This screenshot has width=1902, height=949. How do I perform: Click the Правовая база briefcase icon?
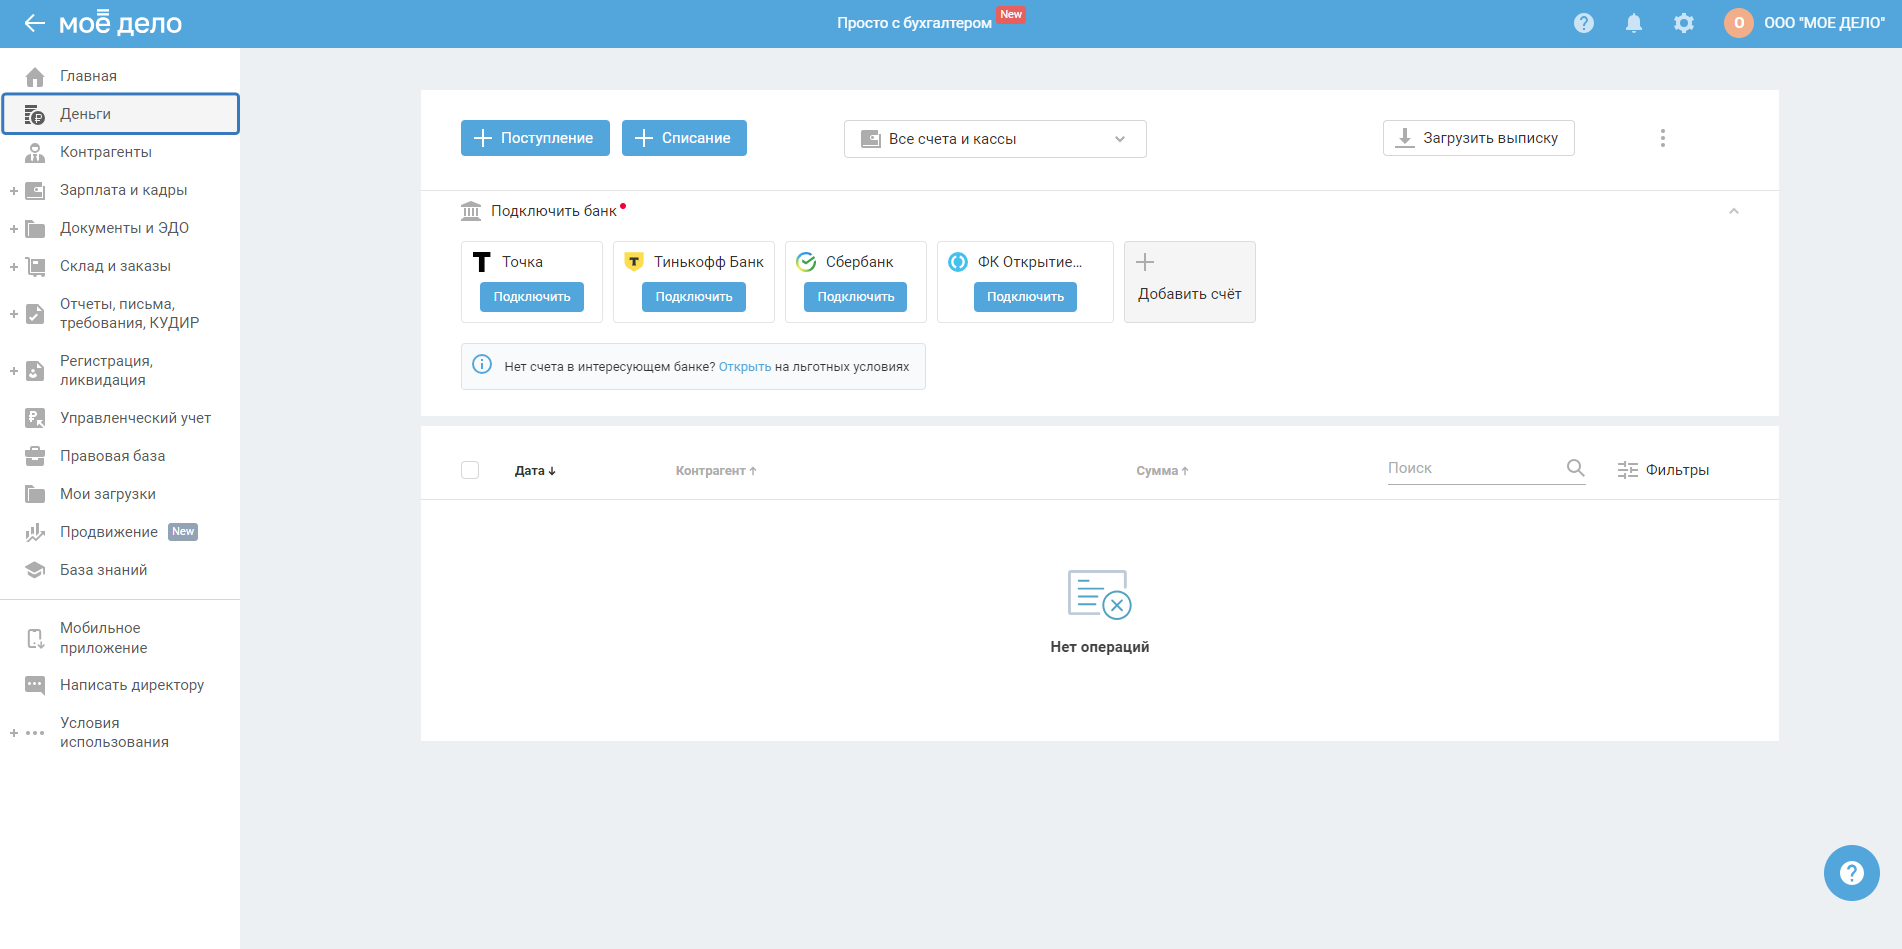[x=35, y=456]
